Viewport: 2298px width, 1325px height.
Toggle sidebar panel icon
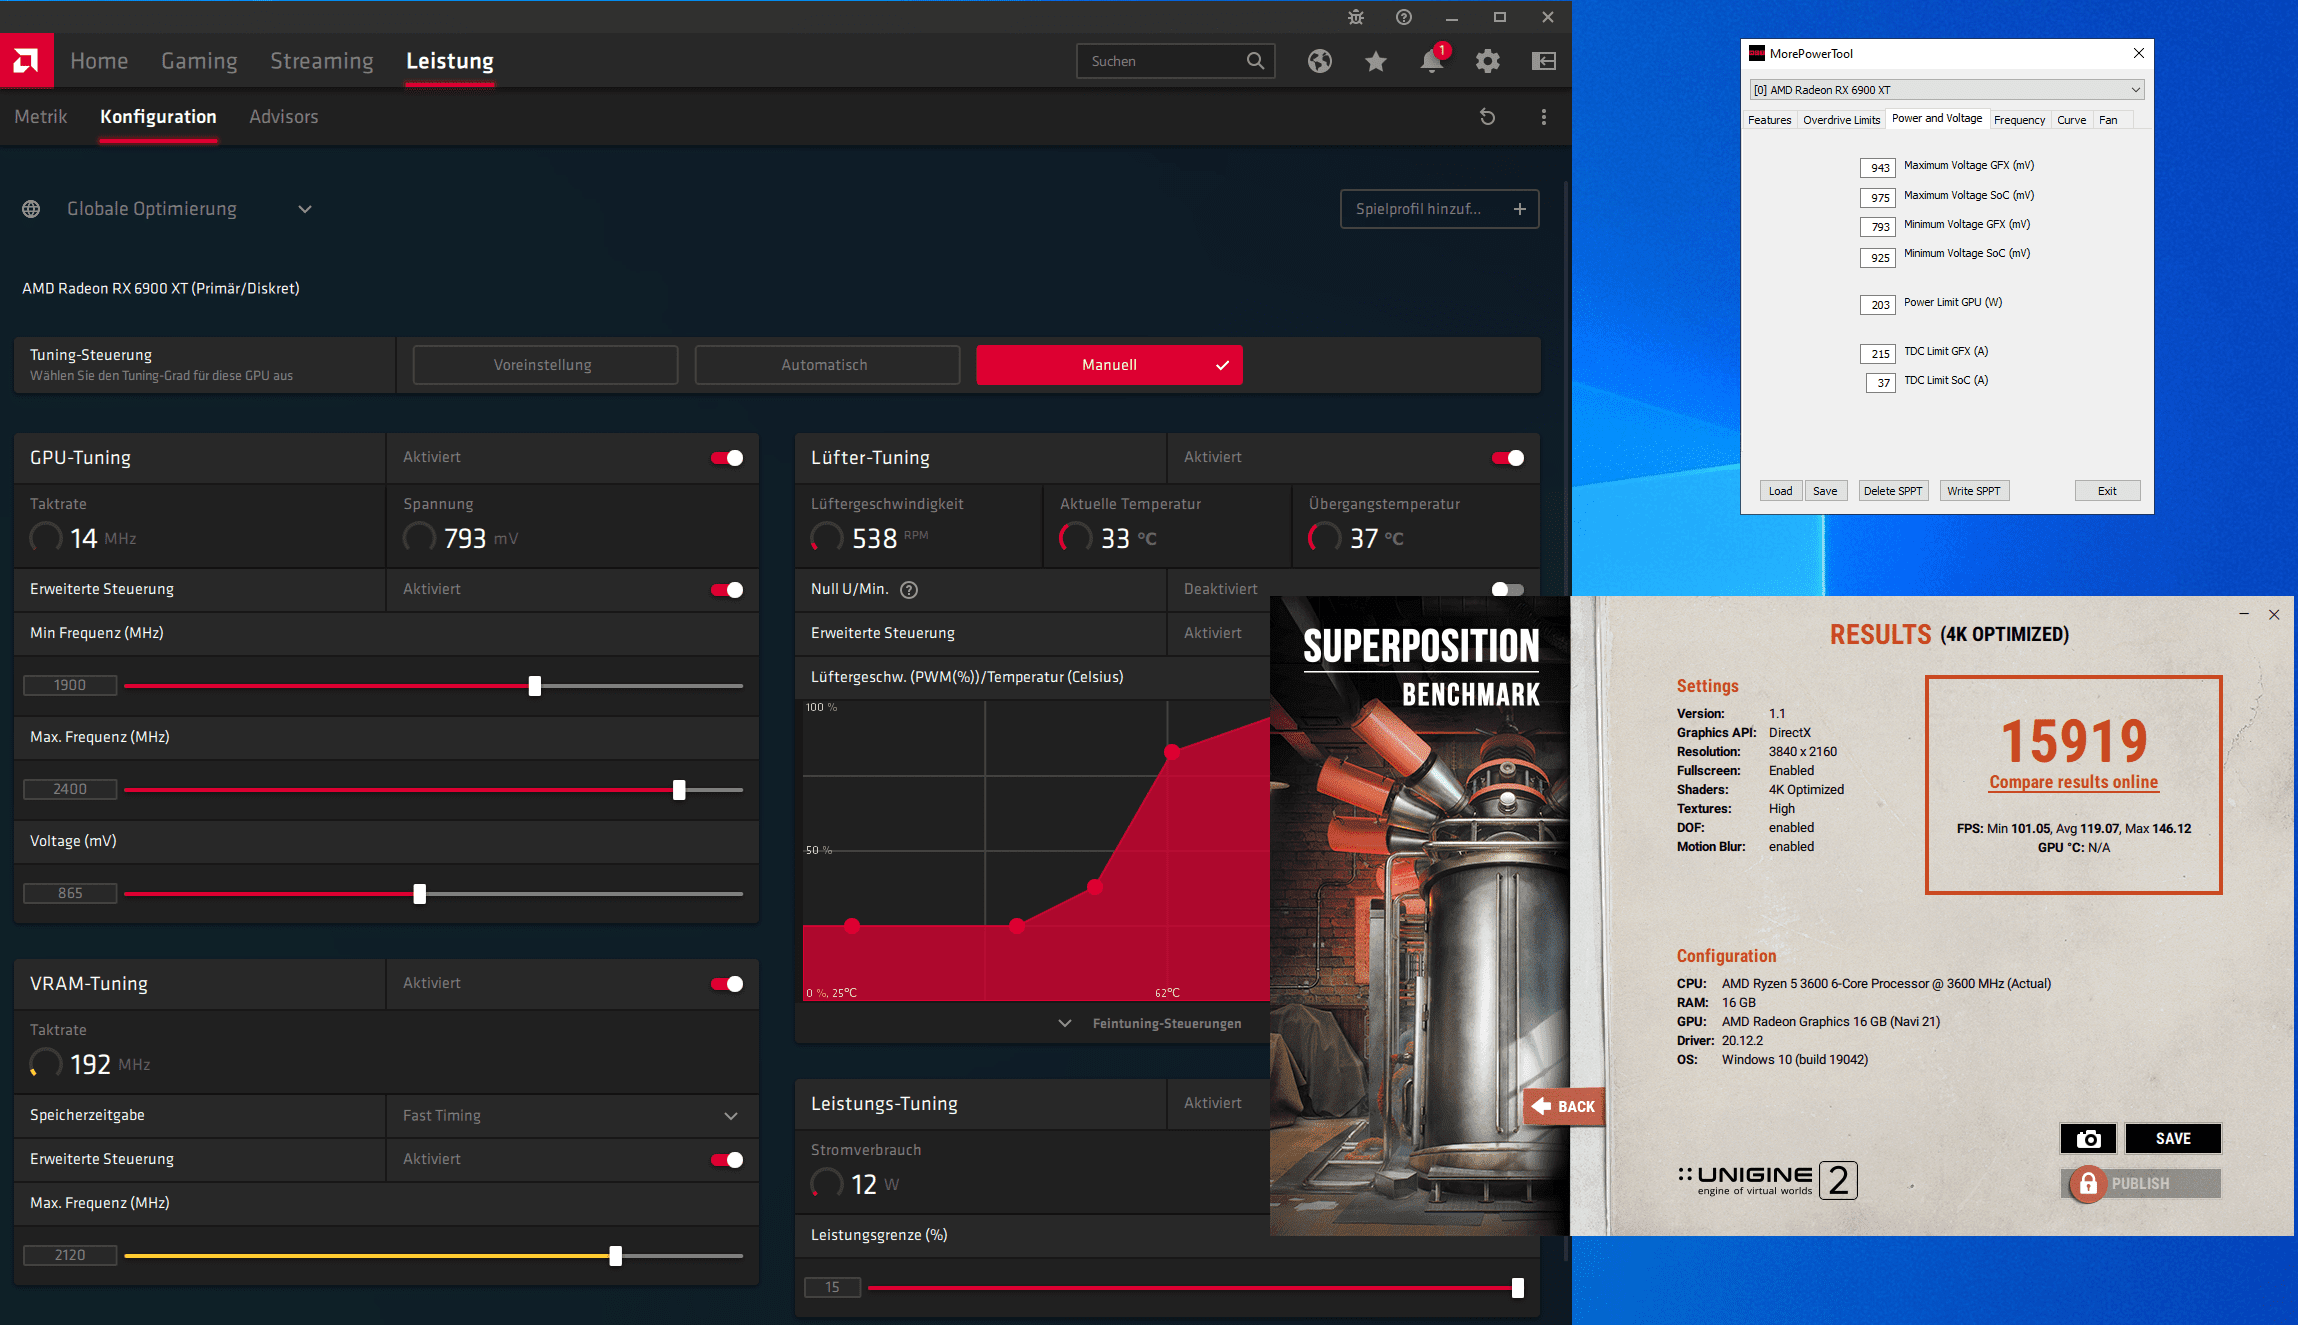1544,61
